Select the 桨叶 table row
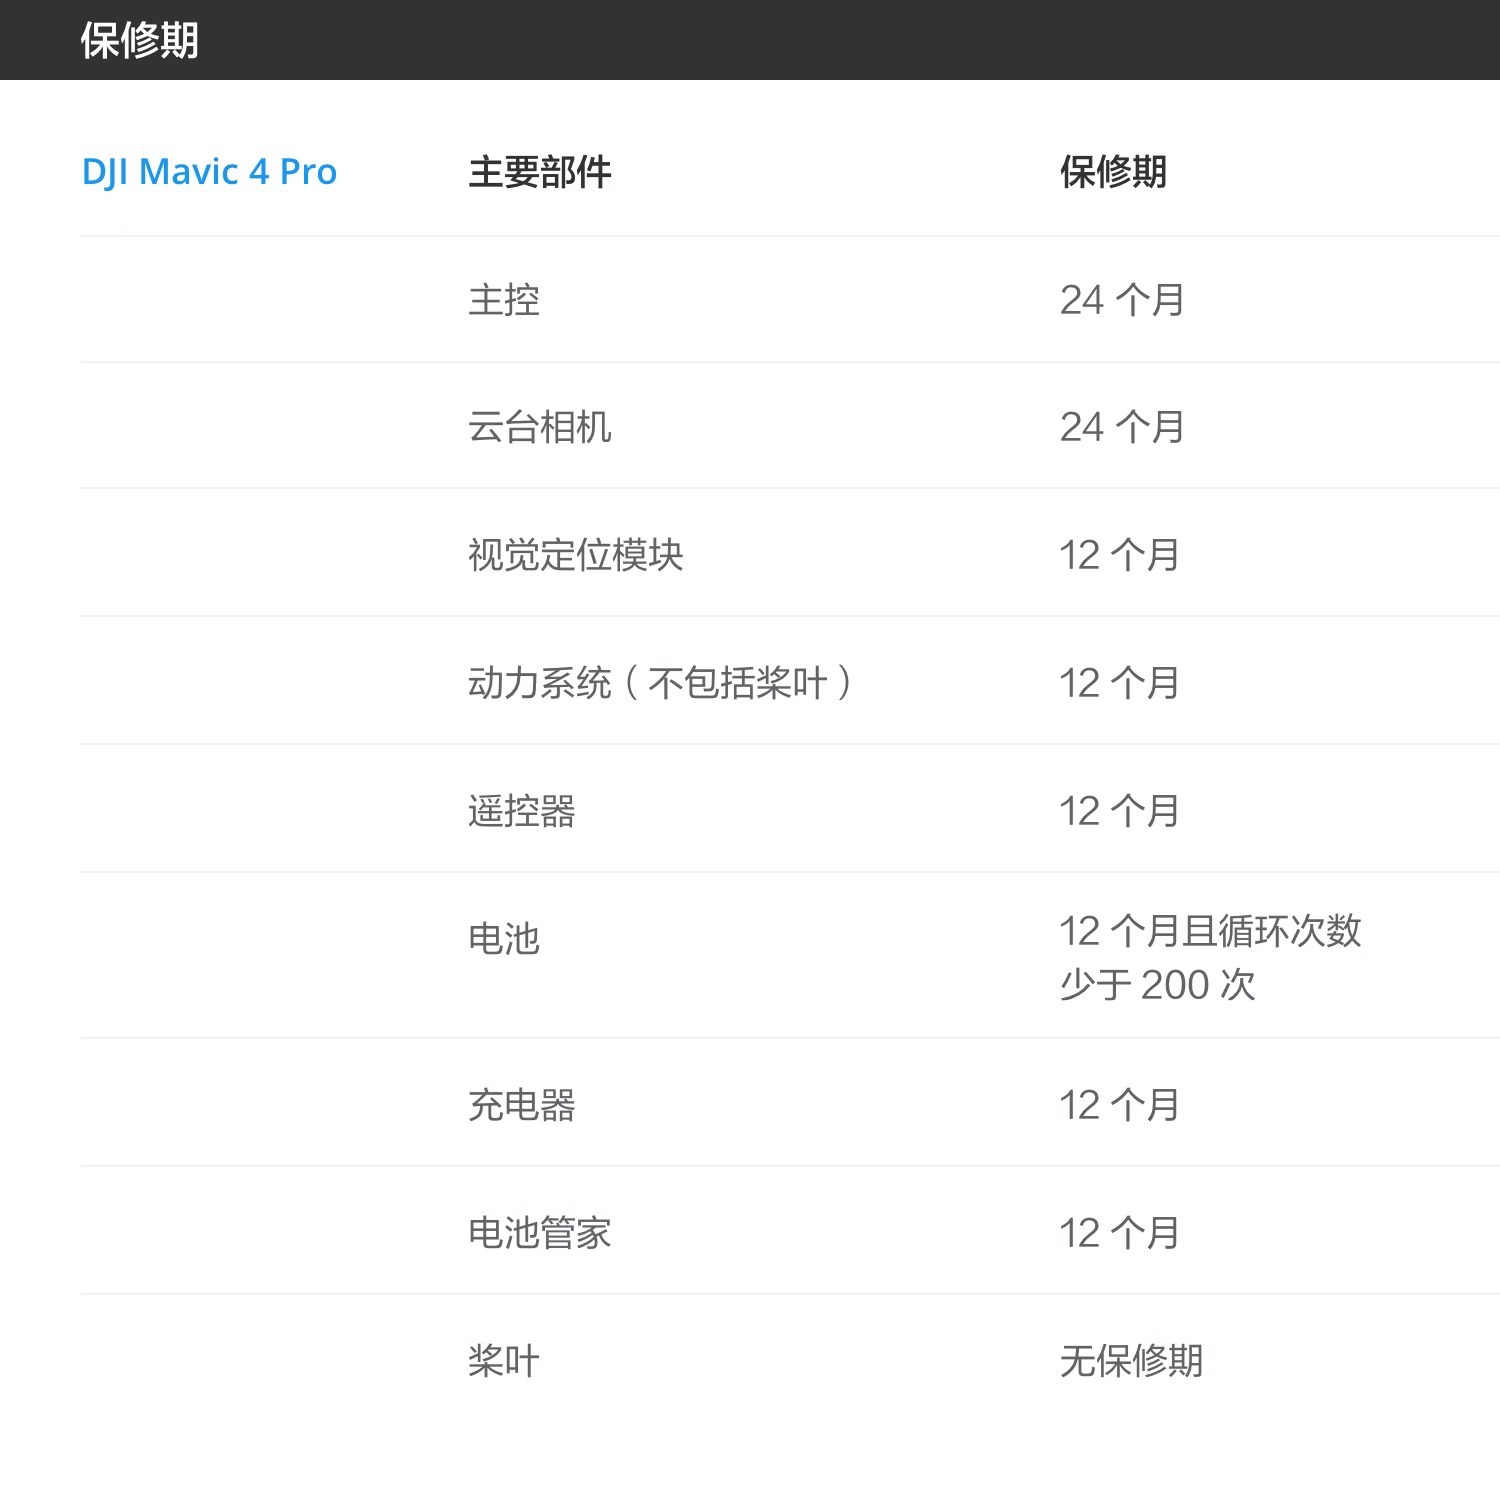Image resolution: width=1500 pixels, height=1508 pixels. (504, 1360)
